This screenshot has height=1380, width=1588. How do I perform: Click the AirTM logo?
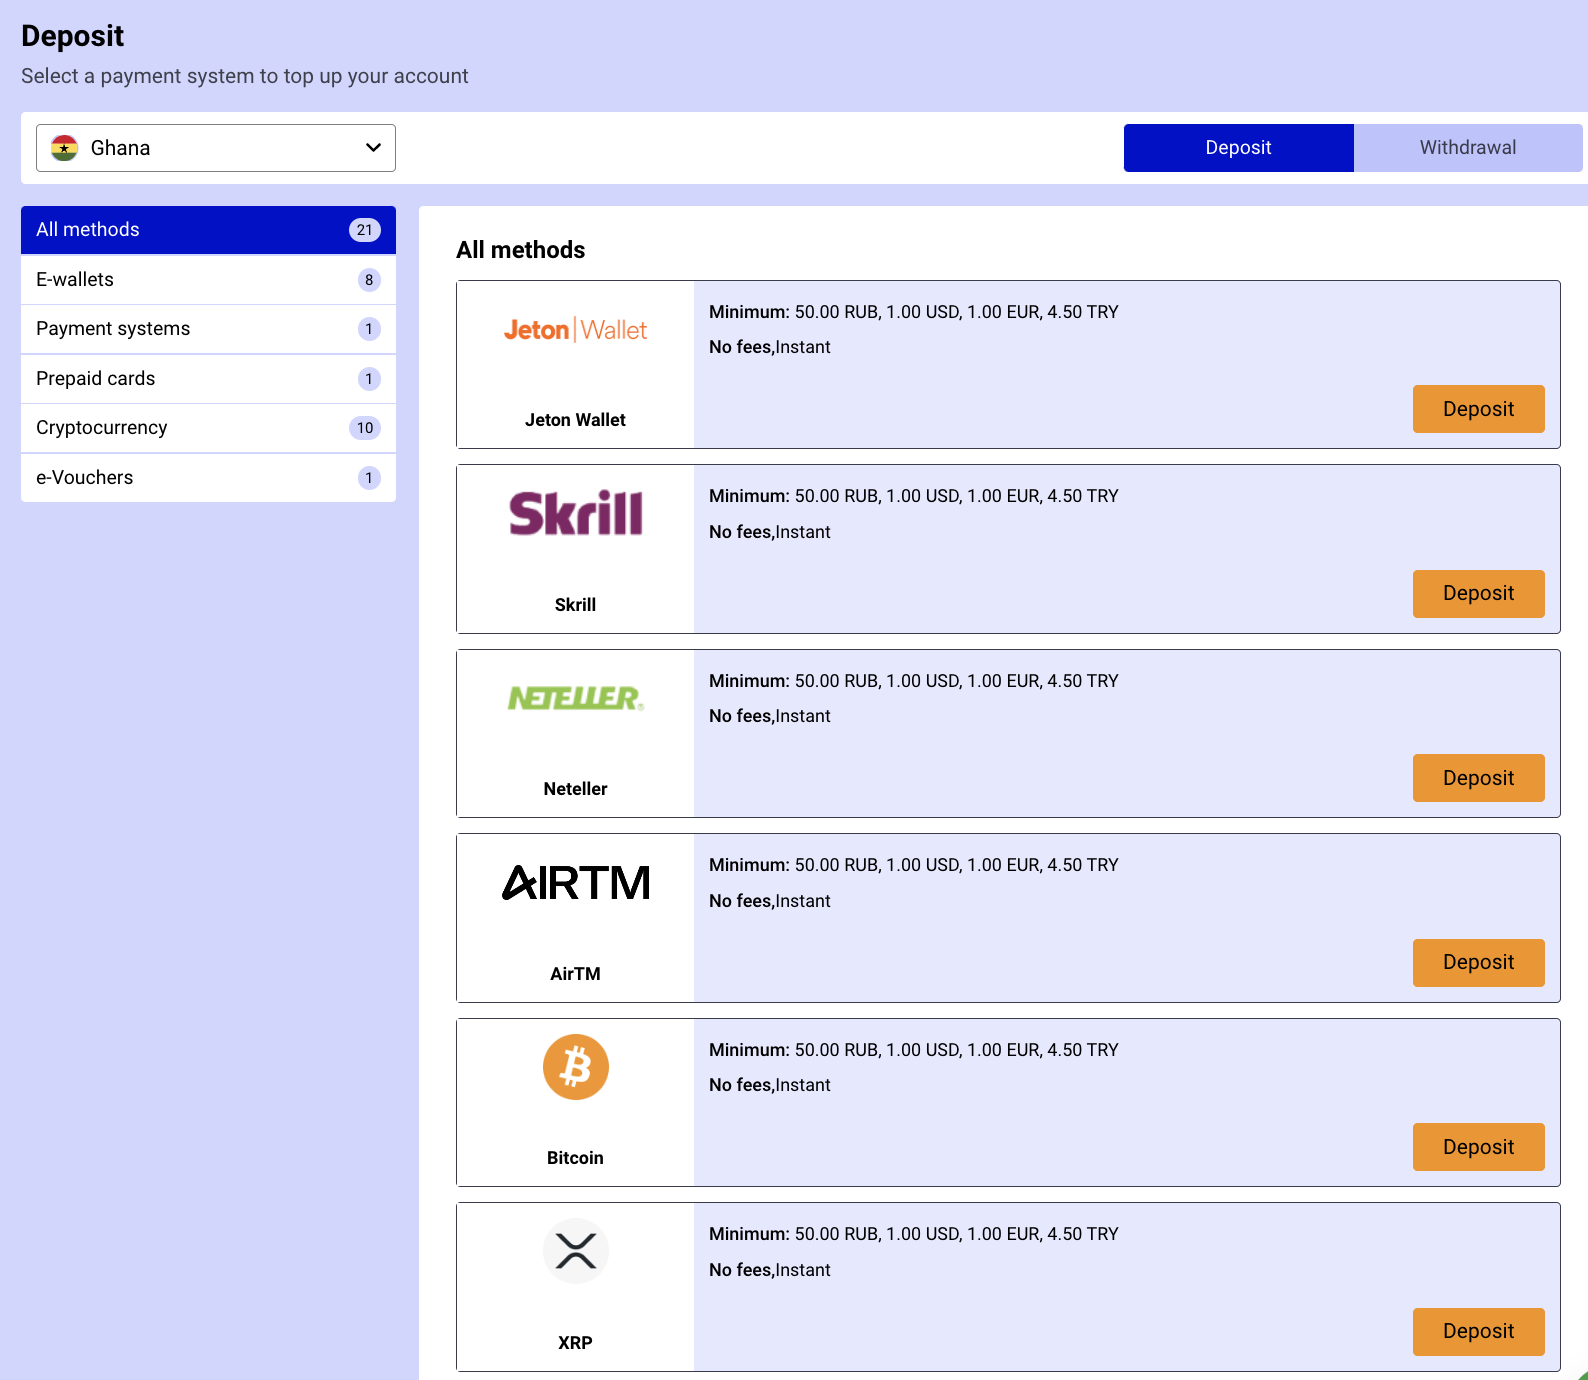point(575,883)
